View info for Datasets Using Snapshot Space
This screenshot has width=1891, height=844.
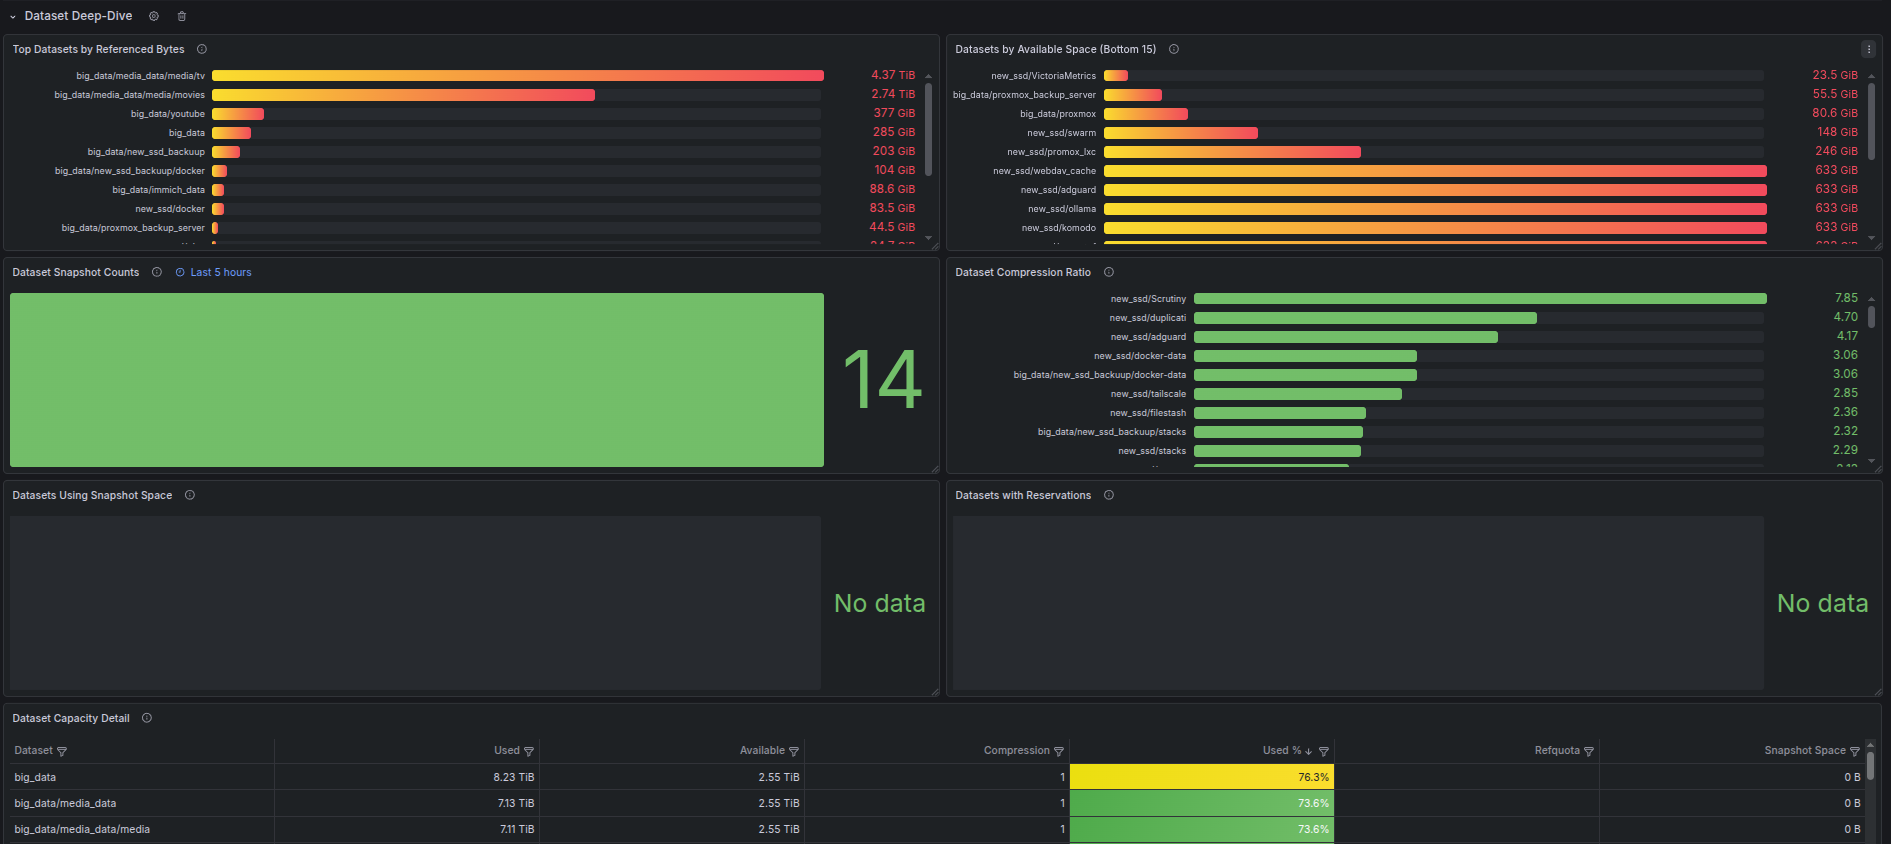click(x=190, y=495)
